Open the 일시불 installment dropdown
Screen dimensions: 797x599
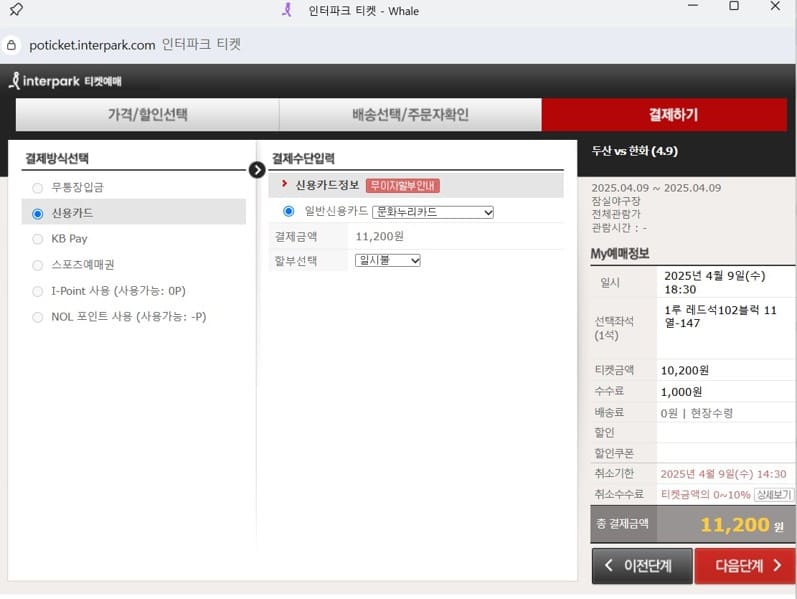[x=387, y=260]
